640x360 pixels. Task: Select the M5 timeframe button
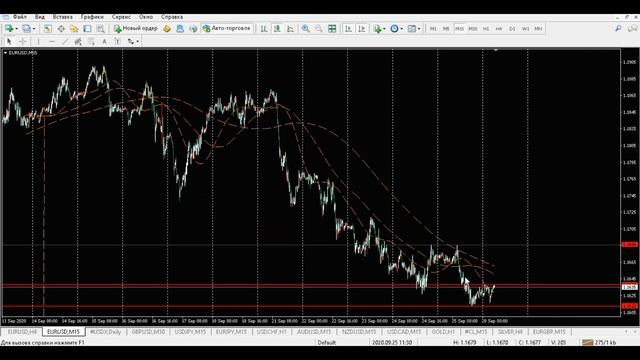[446, 29]
